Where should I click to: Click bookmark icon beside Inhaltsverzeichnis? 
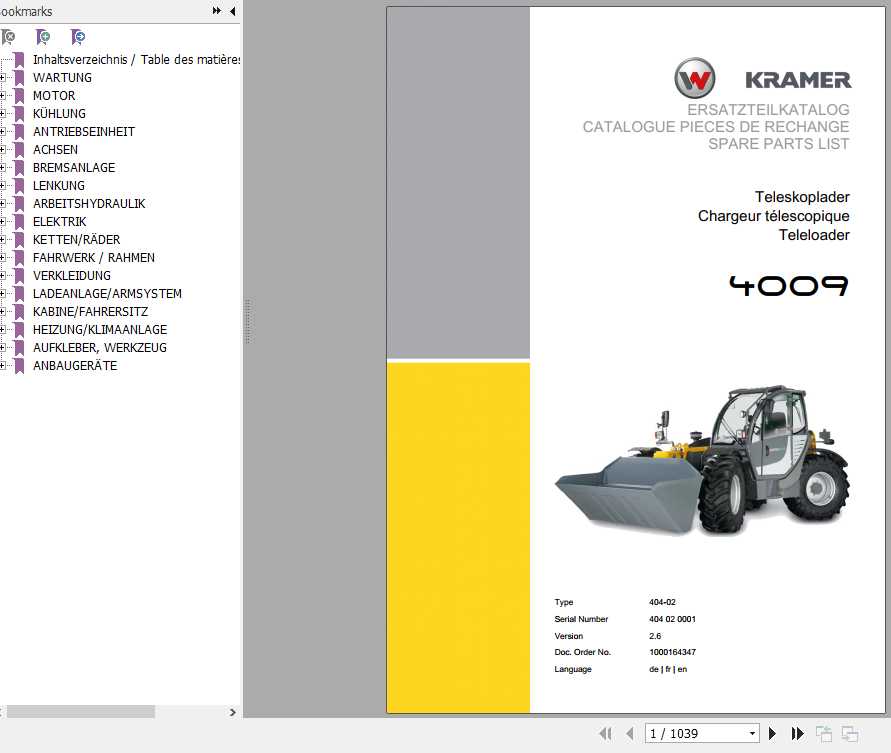(x=19, y=59)
